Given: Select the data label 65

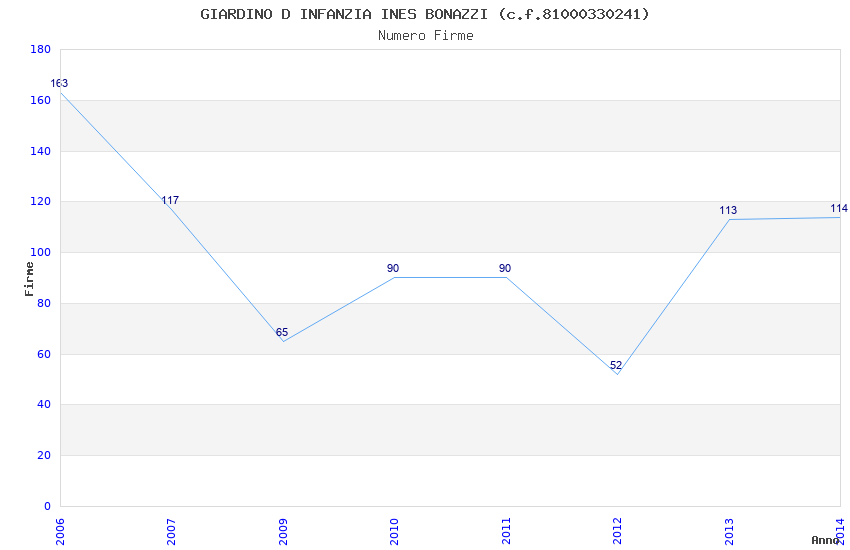Looking at the screenshot, I should pos(282,333).
